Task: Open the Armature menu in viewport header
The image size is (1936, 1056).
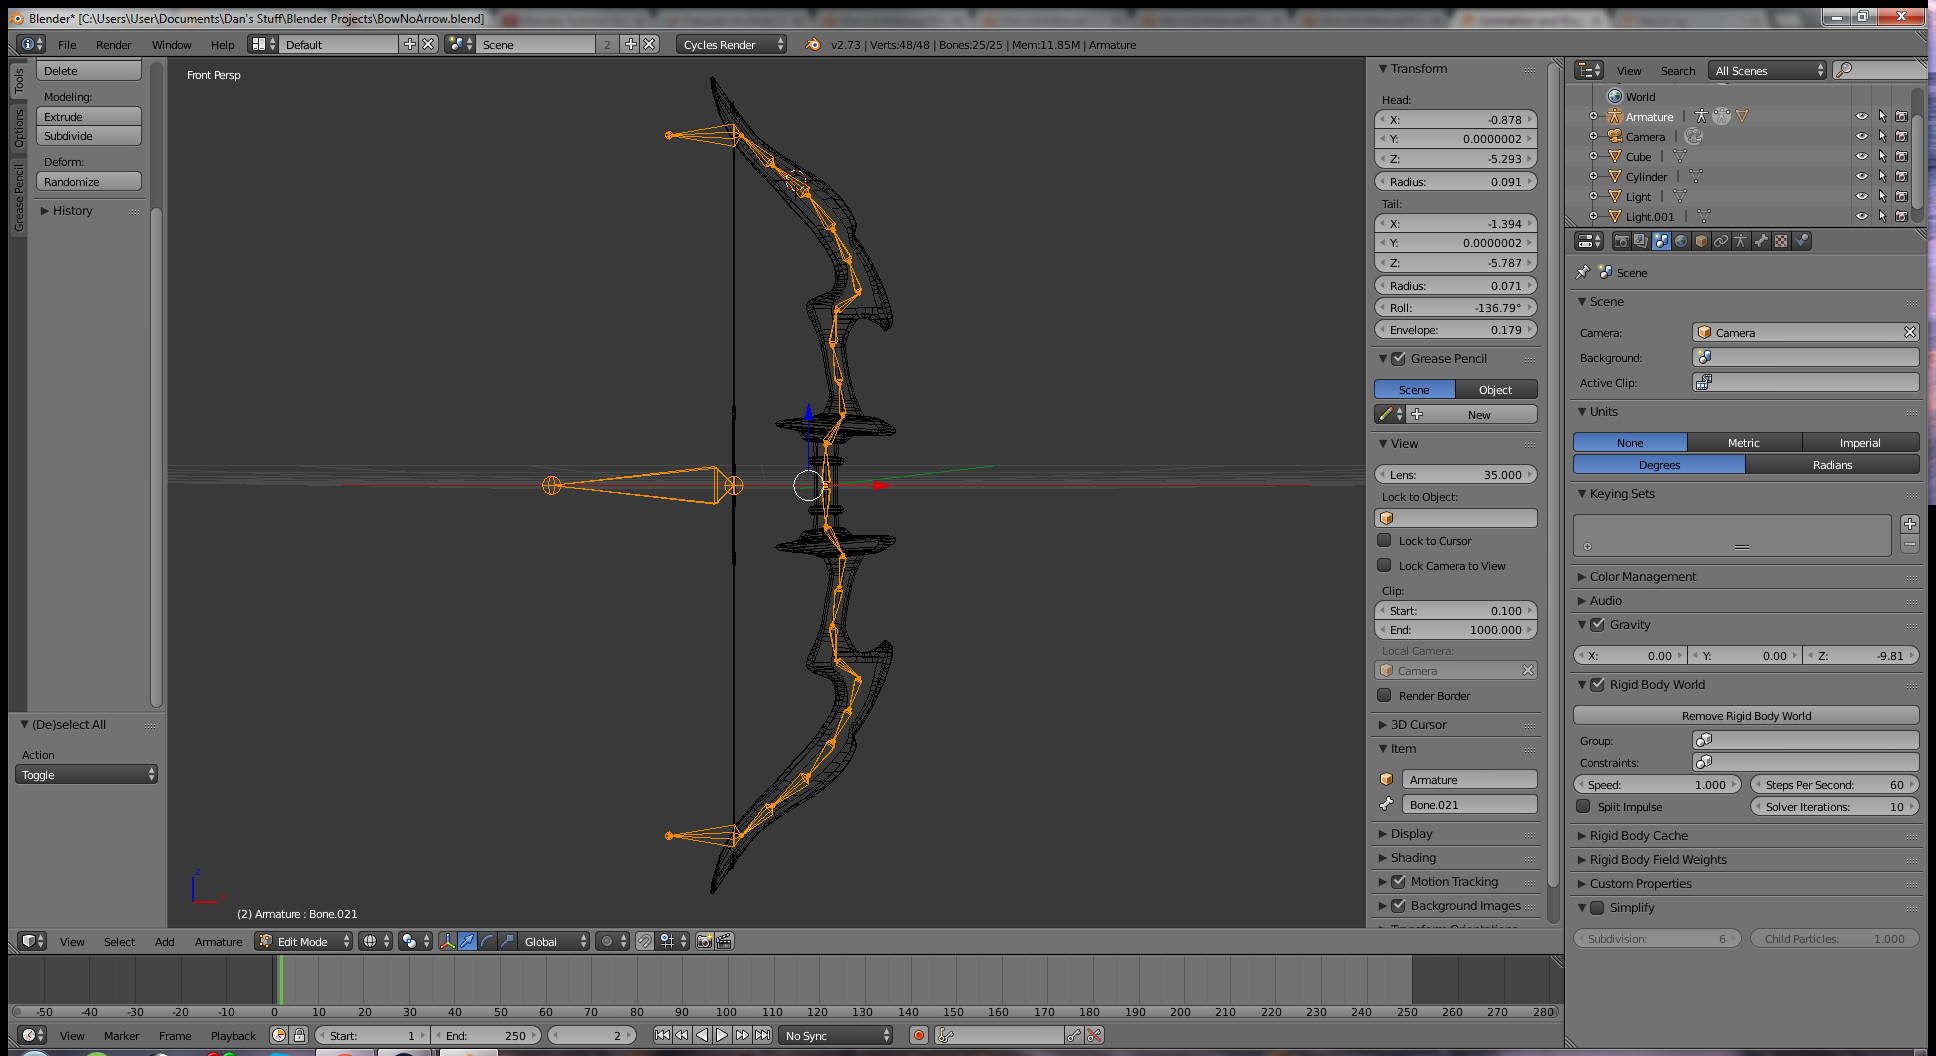Action: click(x=218, y=941)
